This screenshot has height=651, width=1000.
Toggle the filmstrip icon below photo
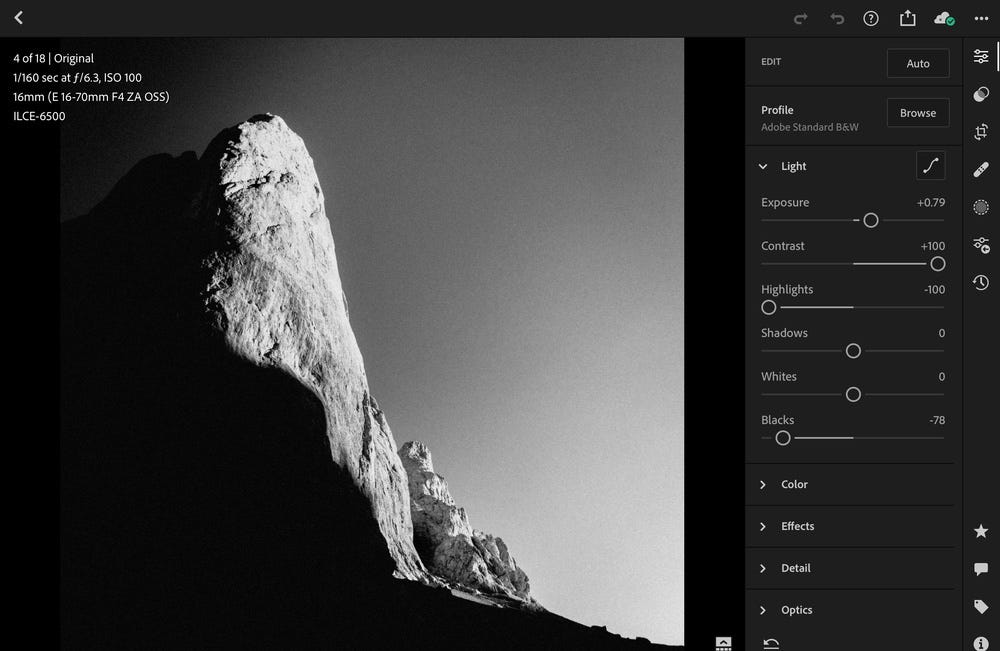point(723,643)
